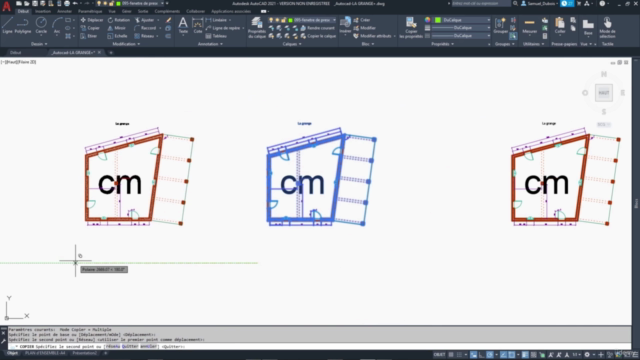This screenshot has height=360, width=640.
Task: Click Modifier in the Bloc panel
Action: pos(364,28)
